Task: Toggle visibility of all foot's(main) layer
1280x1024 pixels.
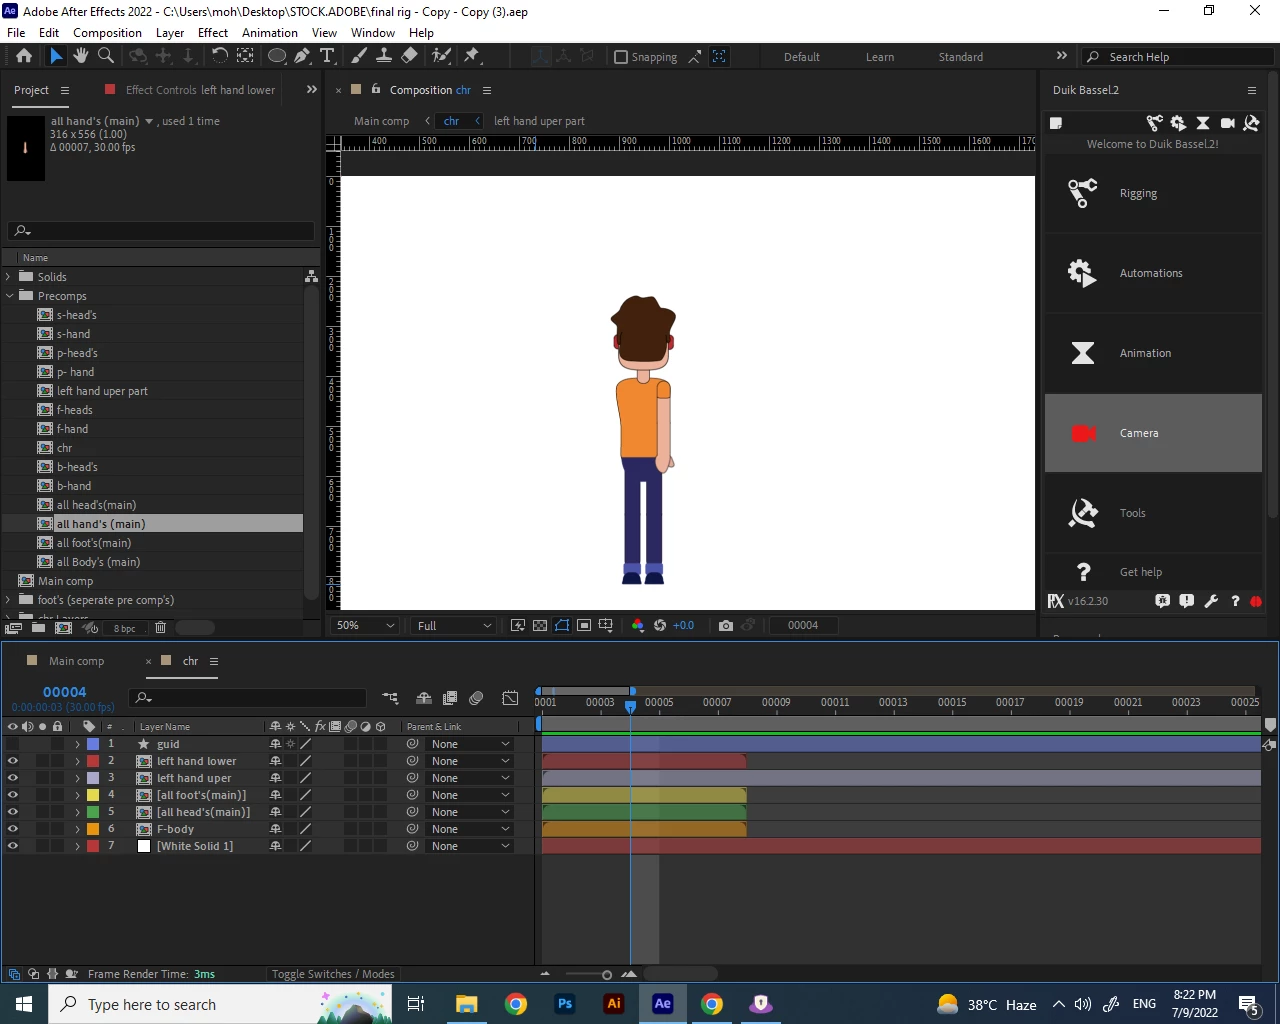Action: 13,795
